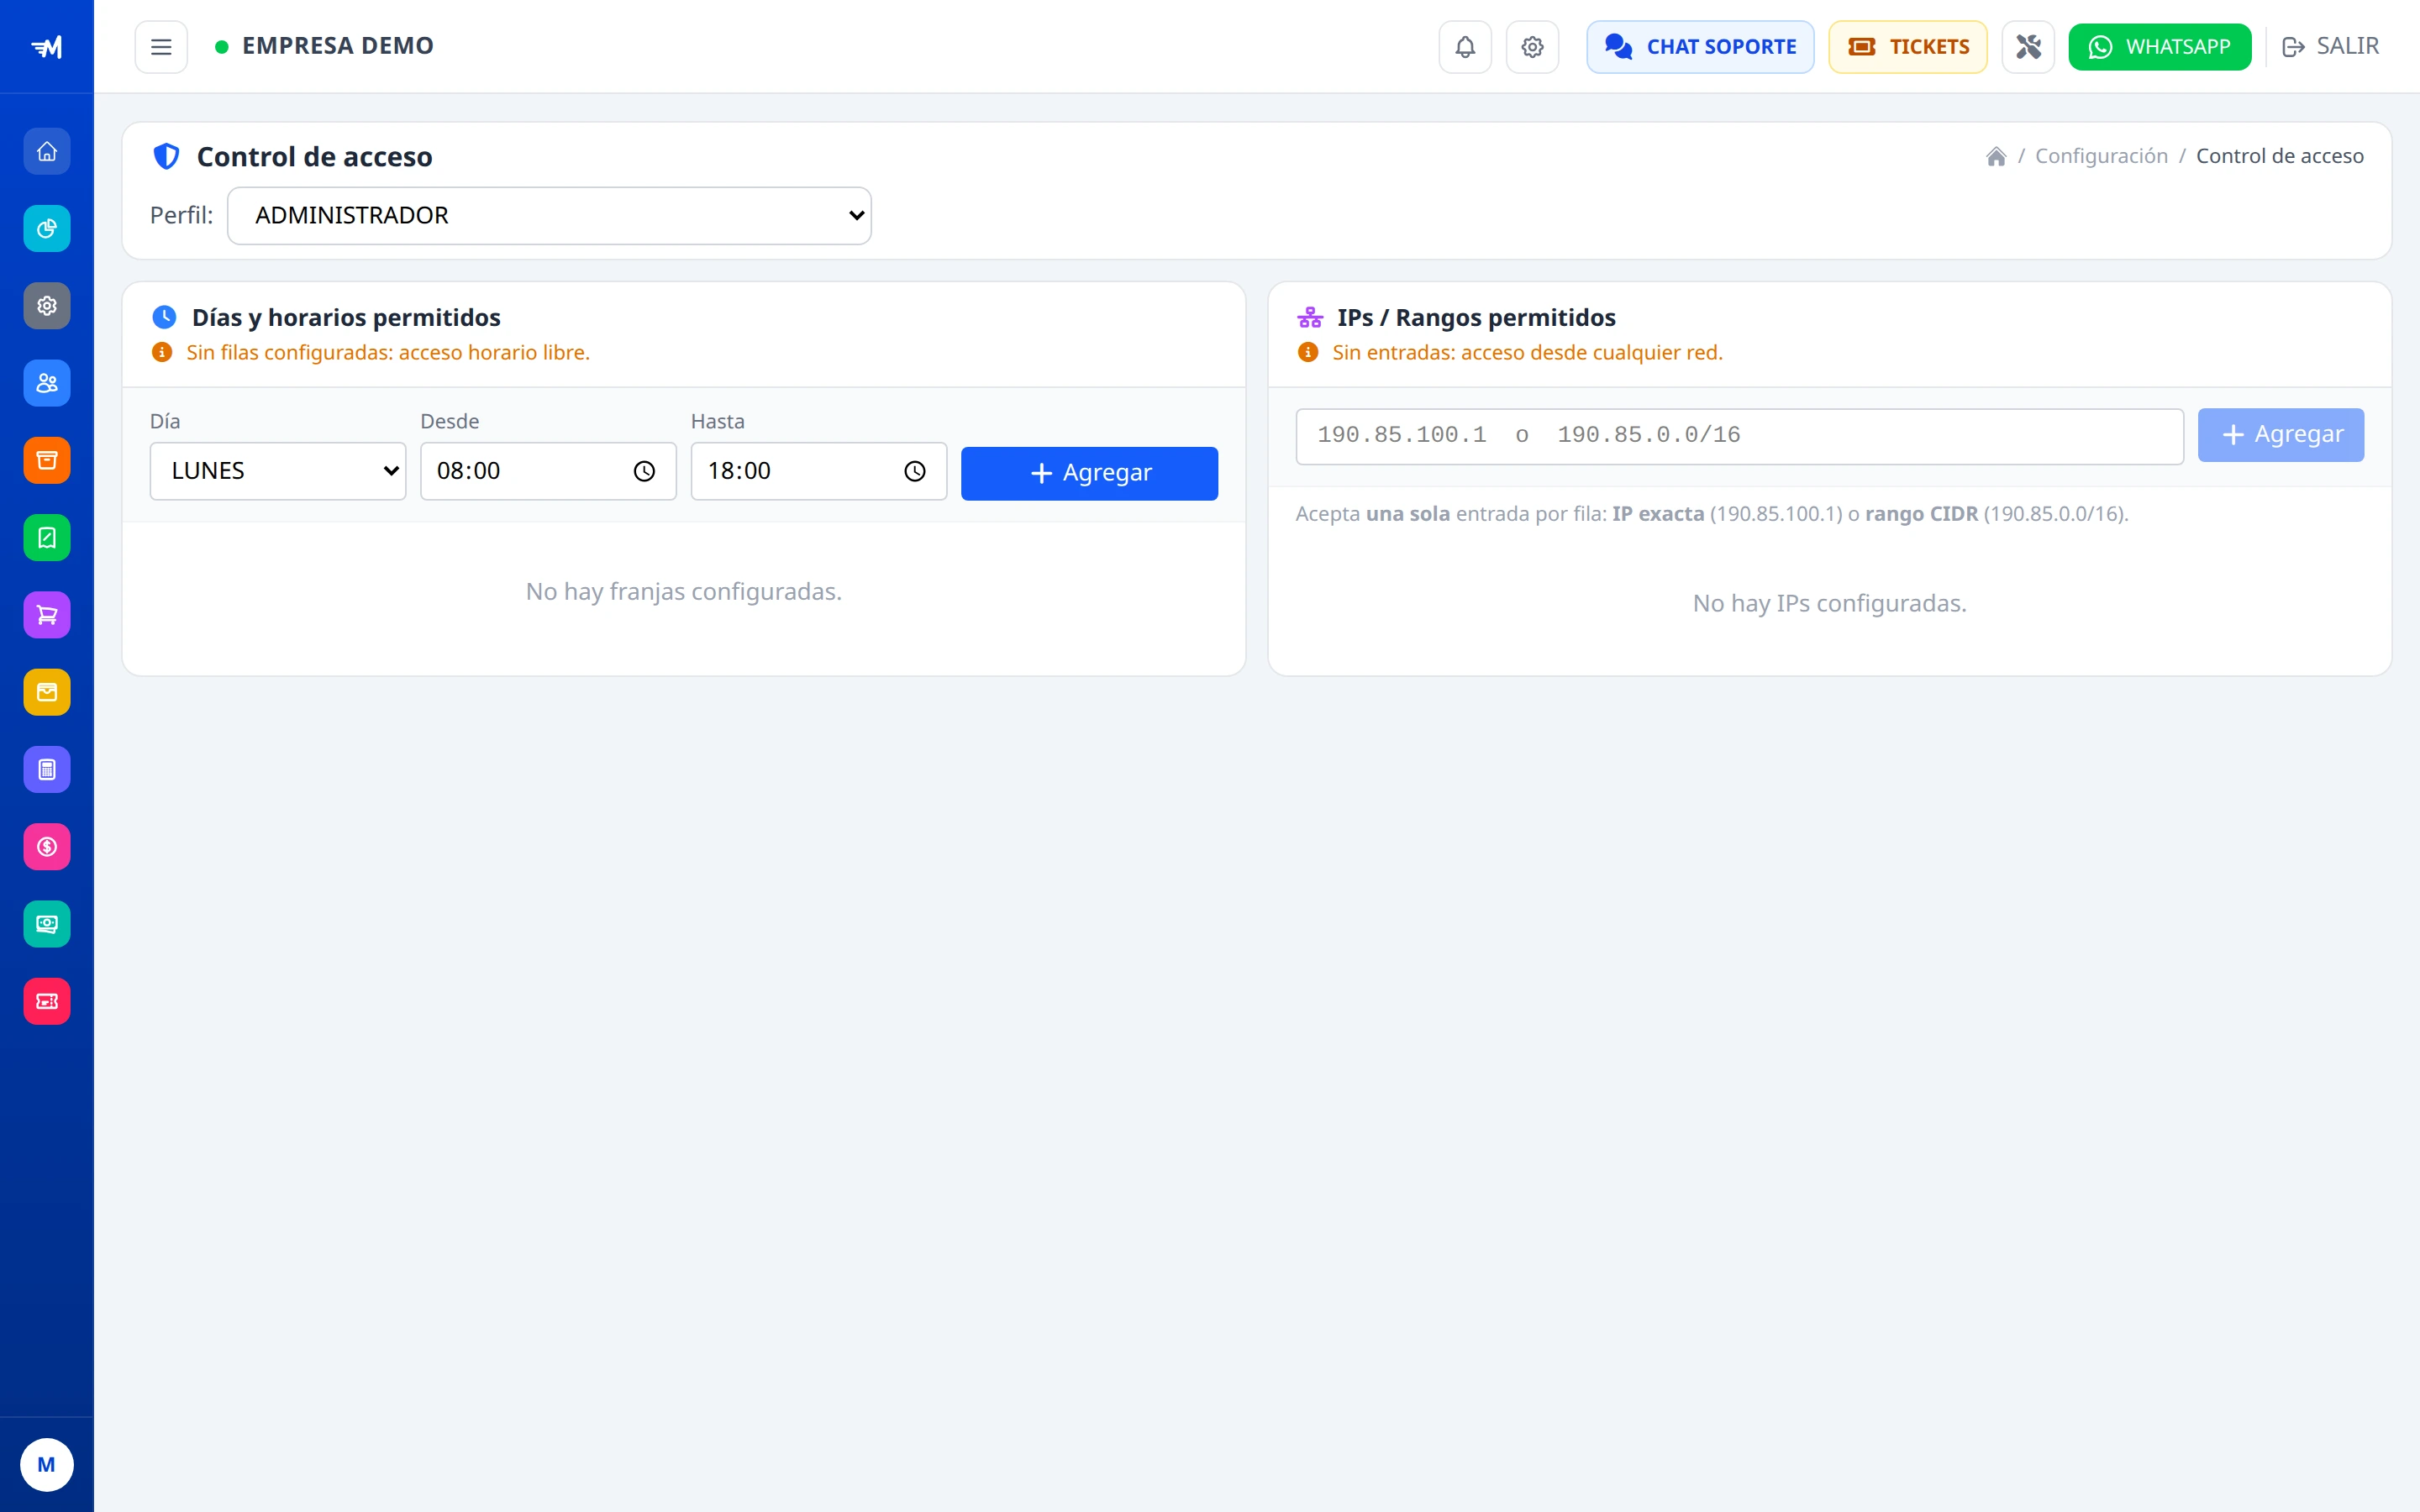This screenshot has height=1512, width=2420.
Task: Open the gray gear settings icon in sidebar
Action: pyautogui.click(x=47, y=306)
